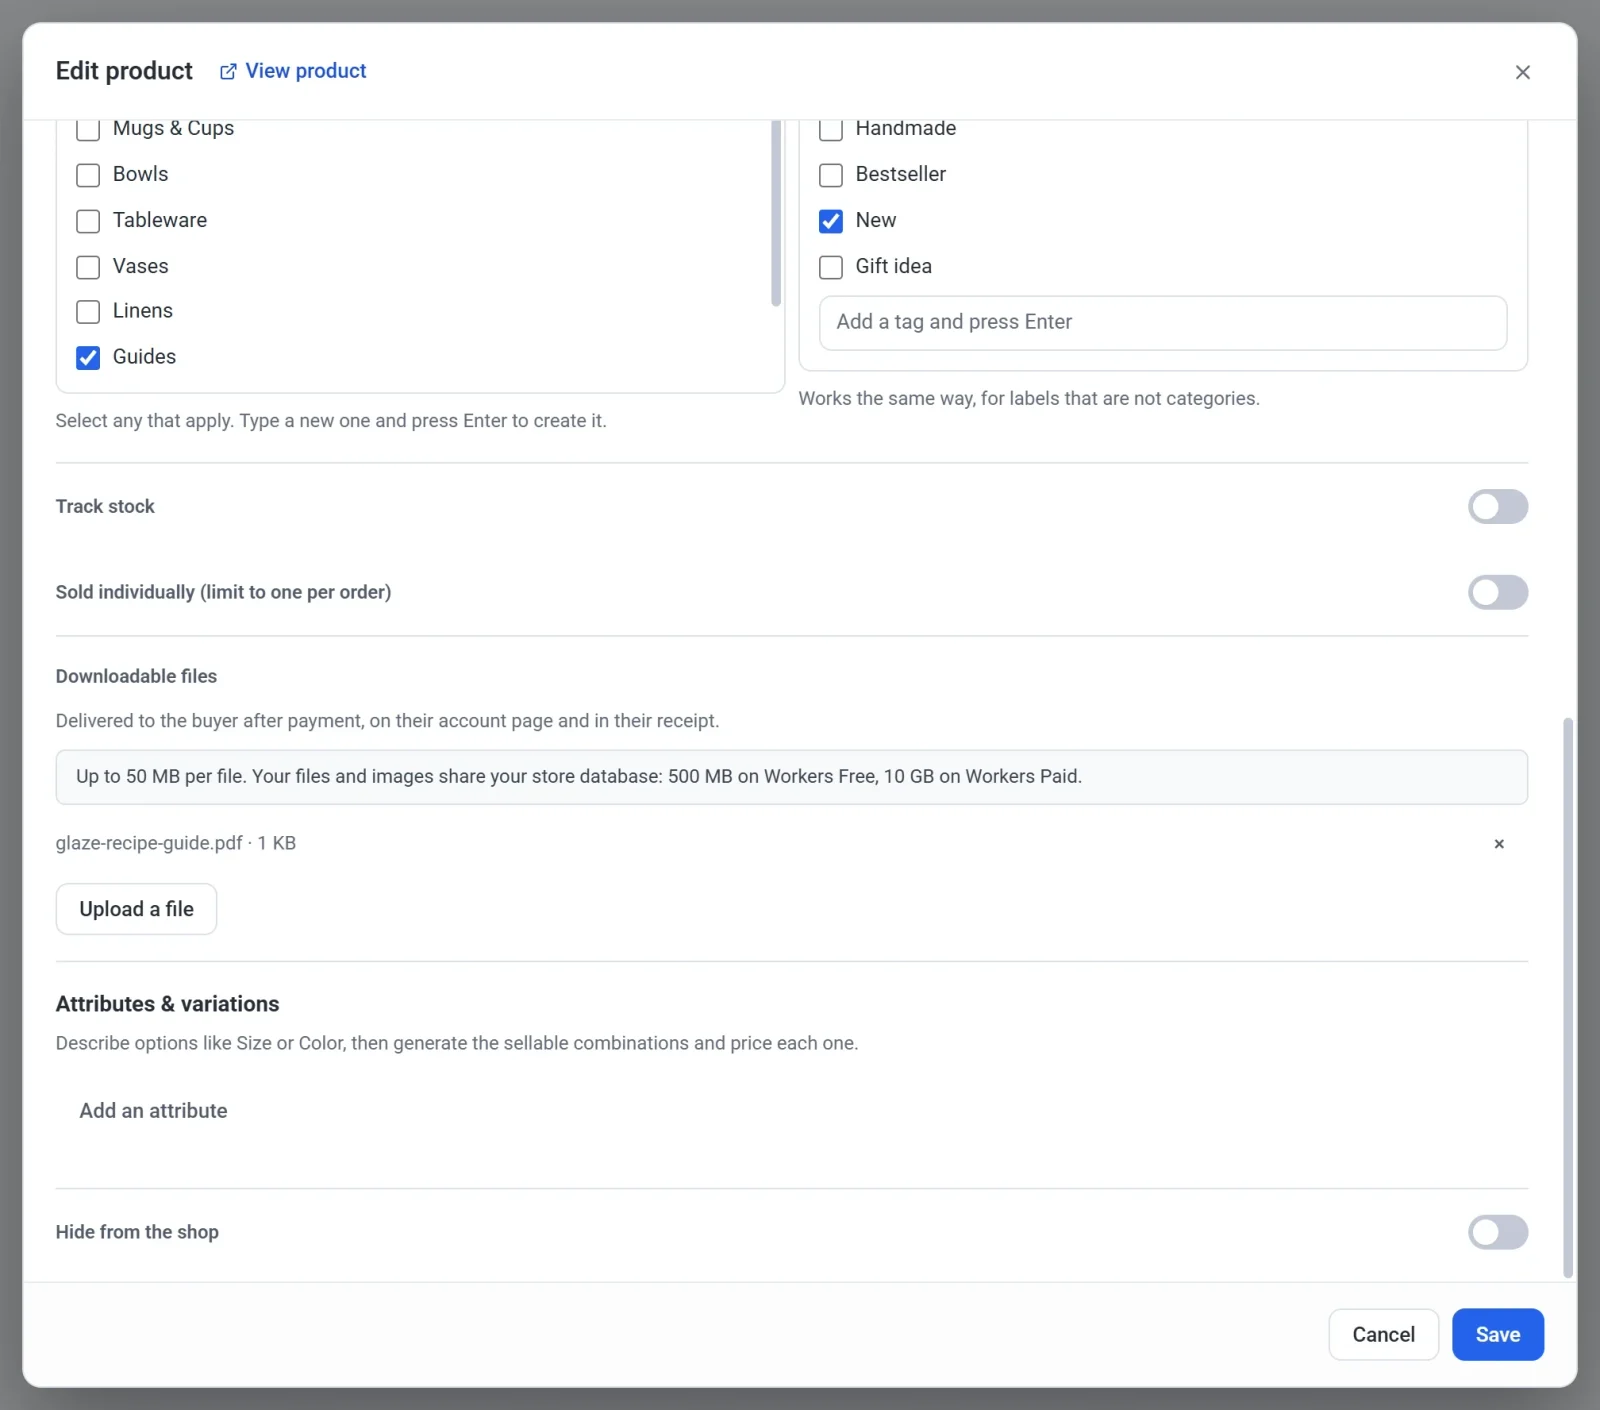1600x1410 pixels.
Task: Check the Mugs & Cups category
Action: click(88, 129)
